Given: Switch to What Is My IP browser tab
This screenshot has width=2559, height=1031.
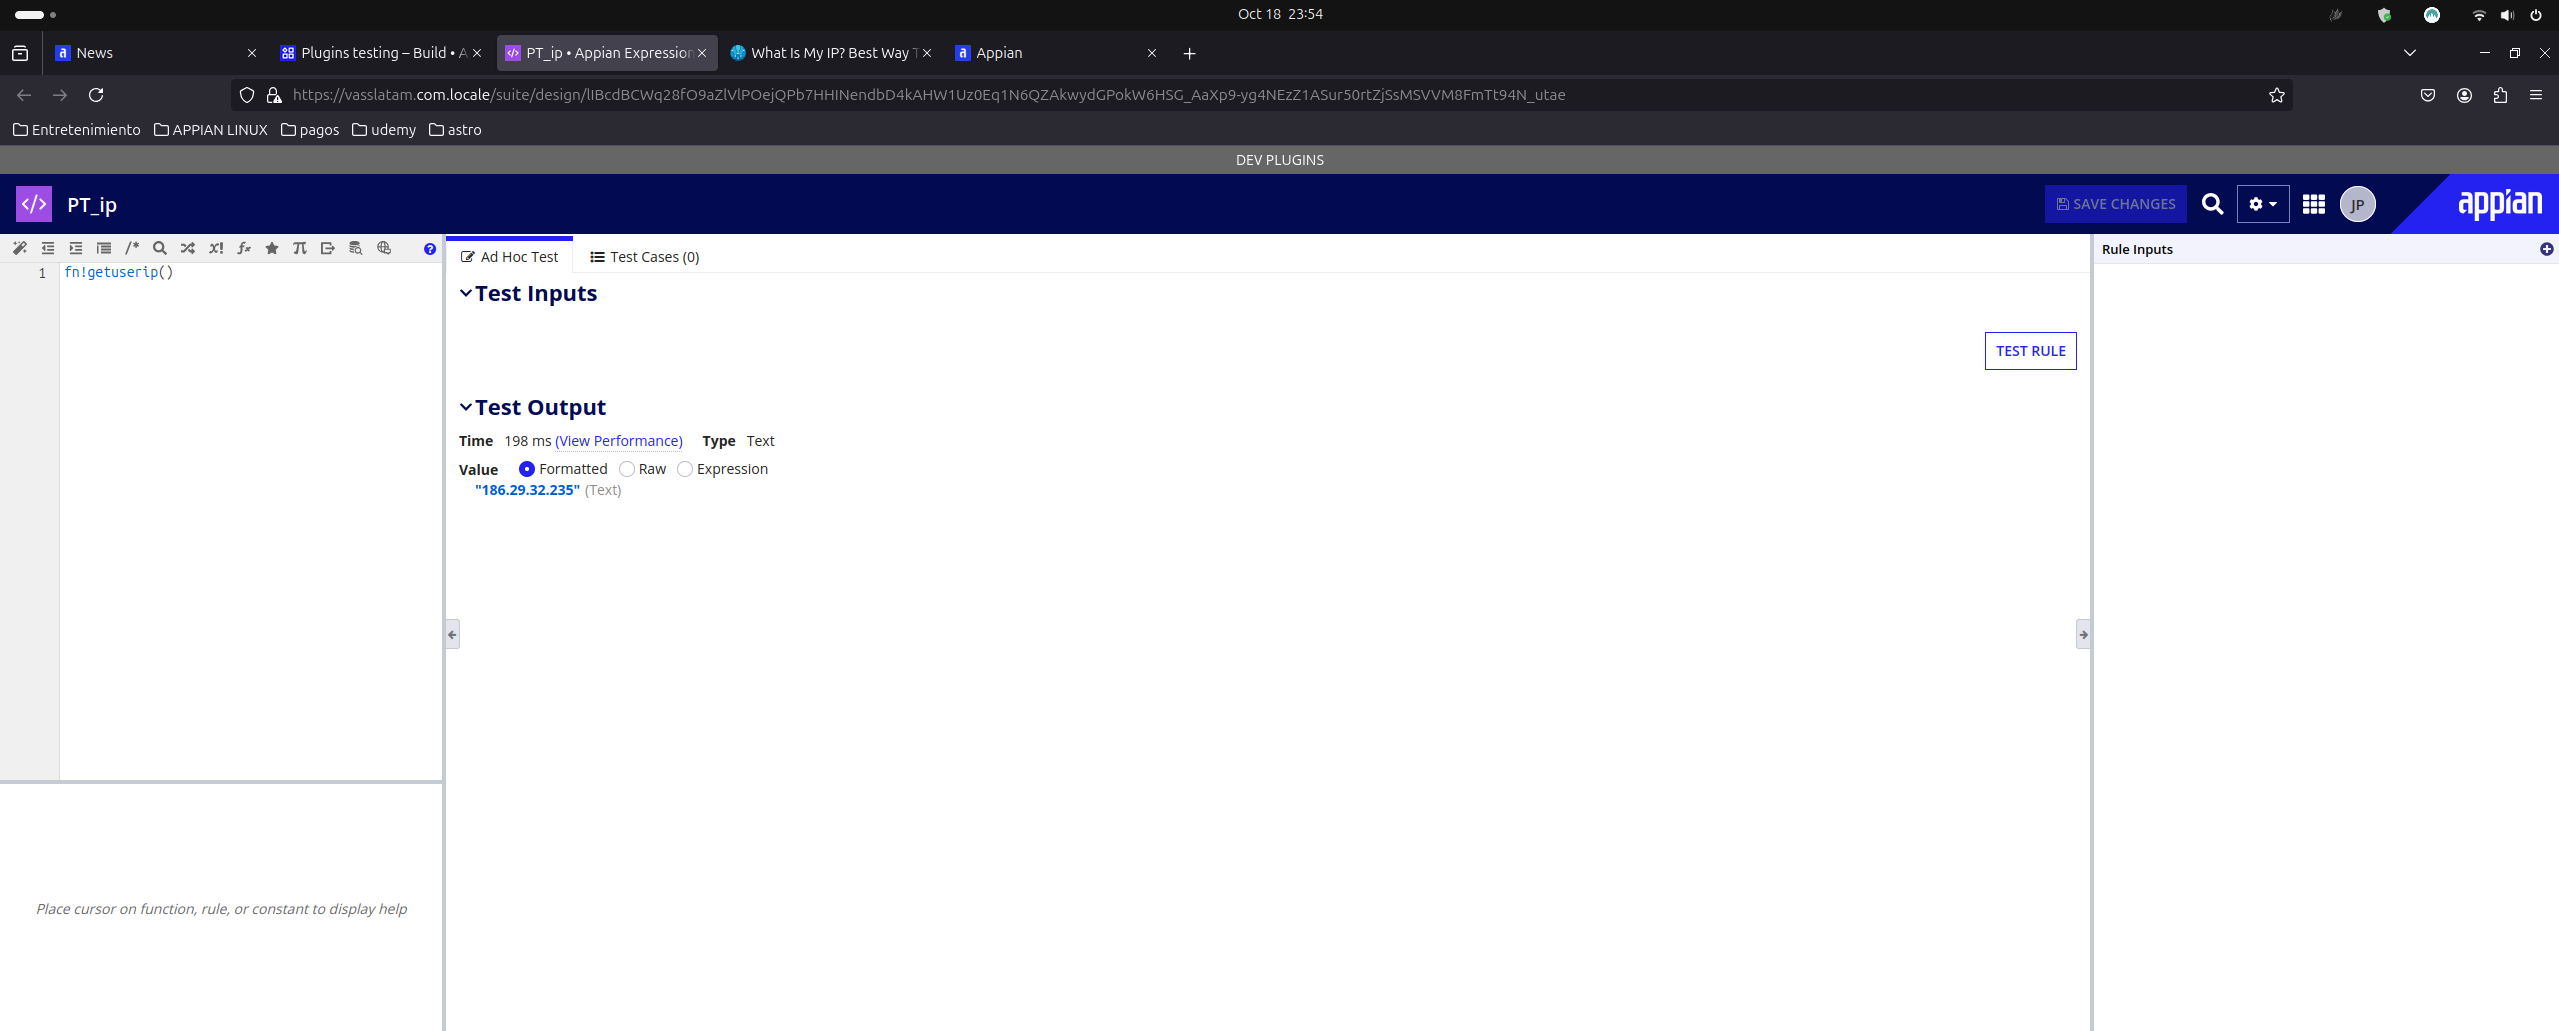Looking at the screenshot, I should point(830,53).
